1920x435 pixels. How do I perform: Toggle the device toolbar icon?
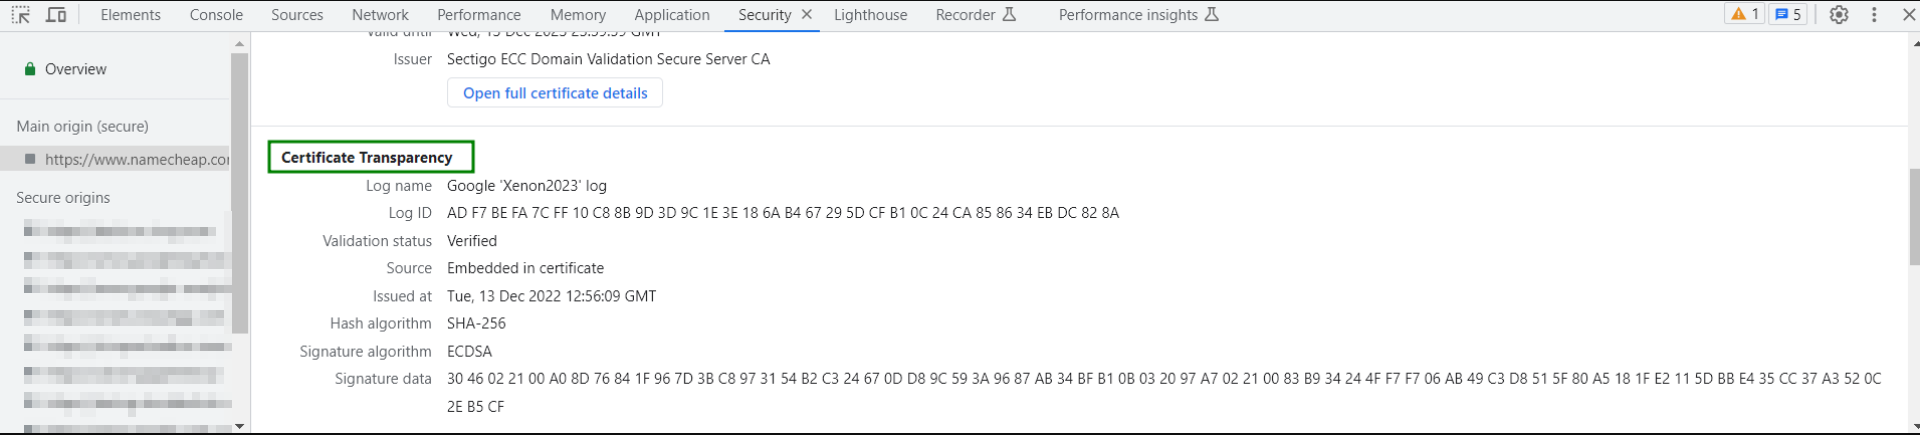point(57,15)
